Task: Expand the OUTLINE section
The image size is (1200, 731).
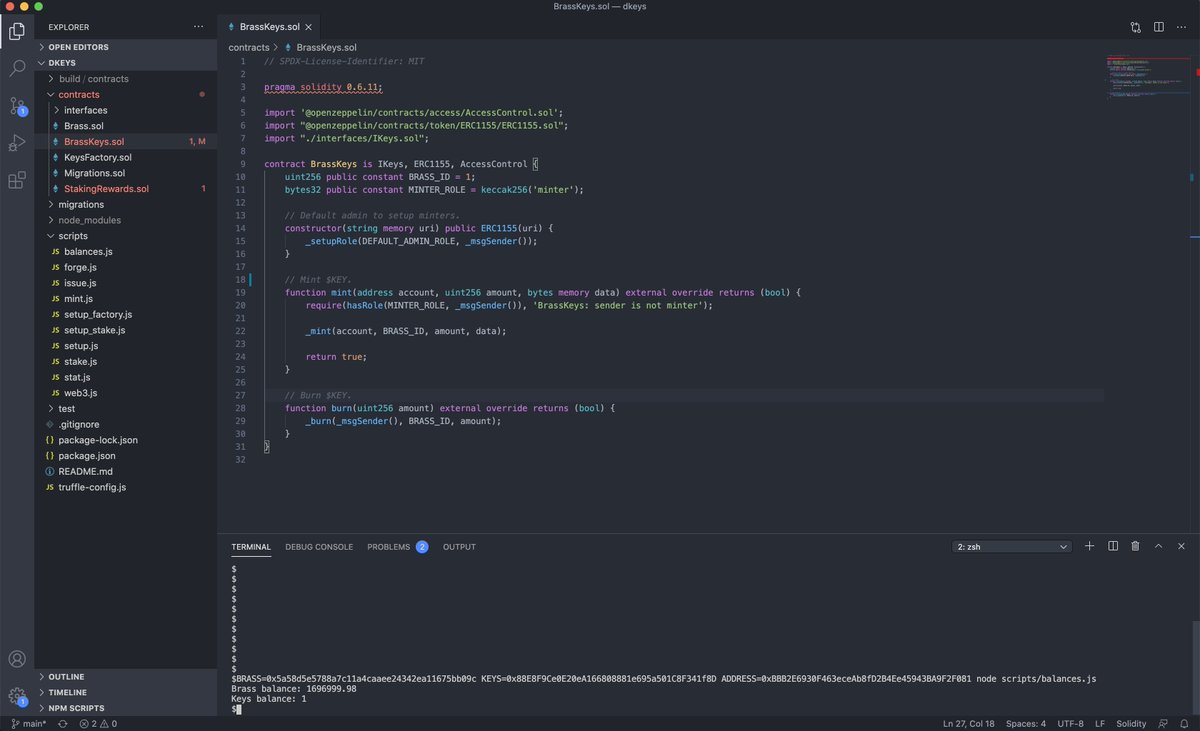Action: (x=126, y=677)
